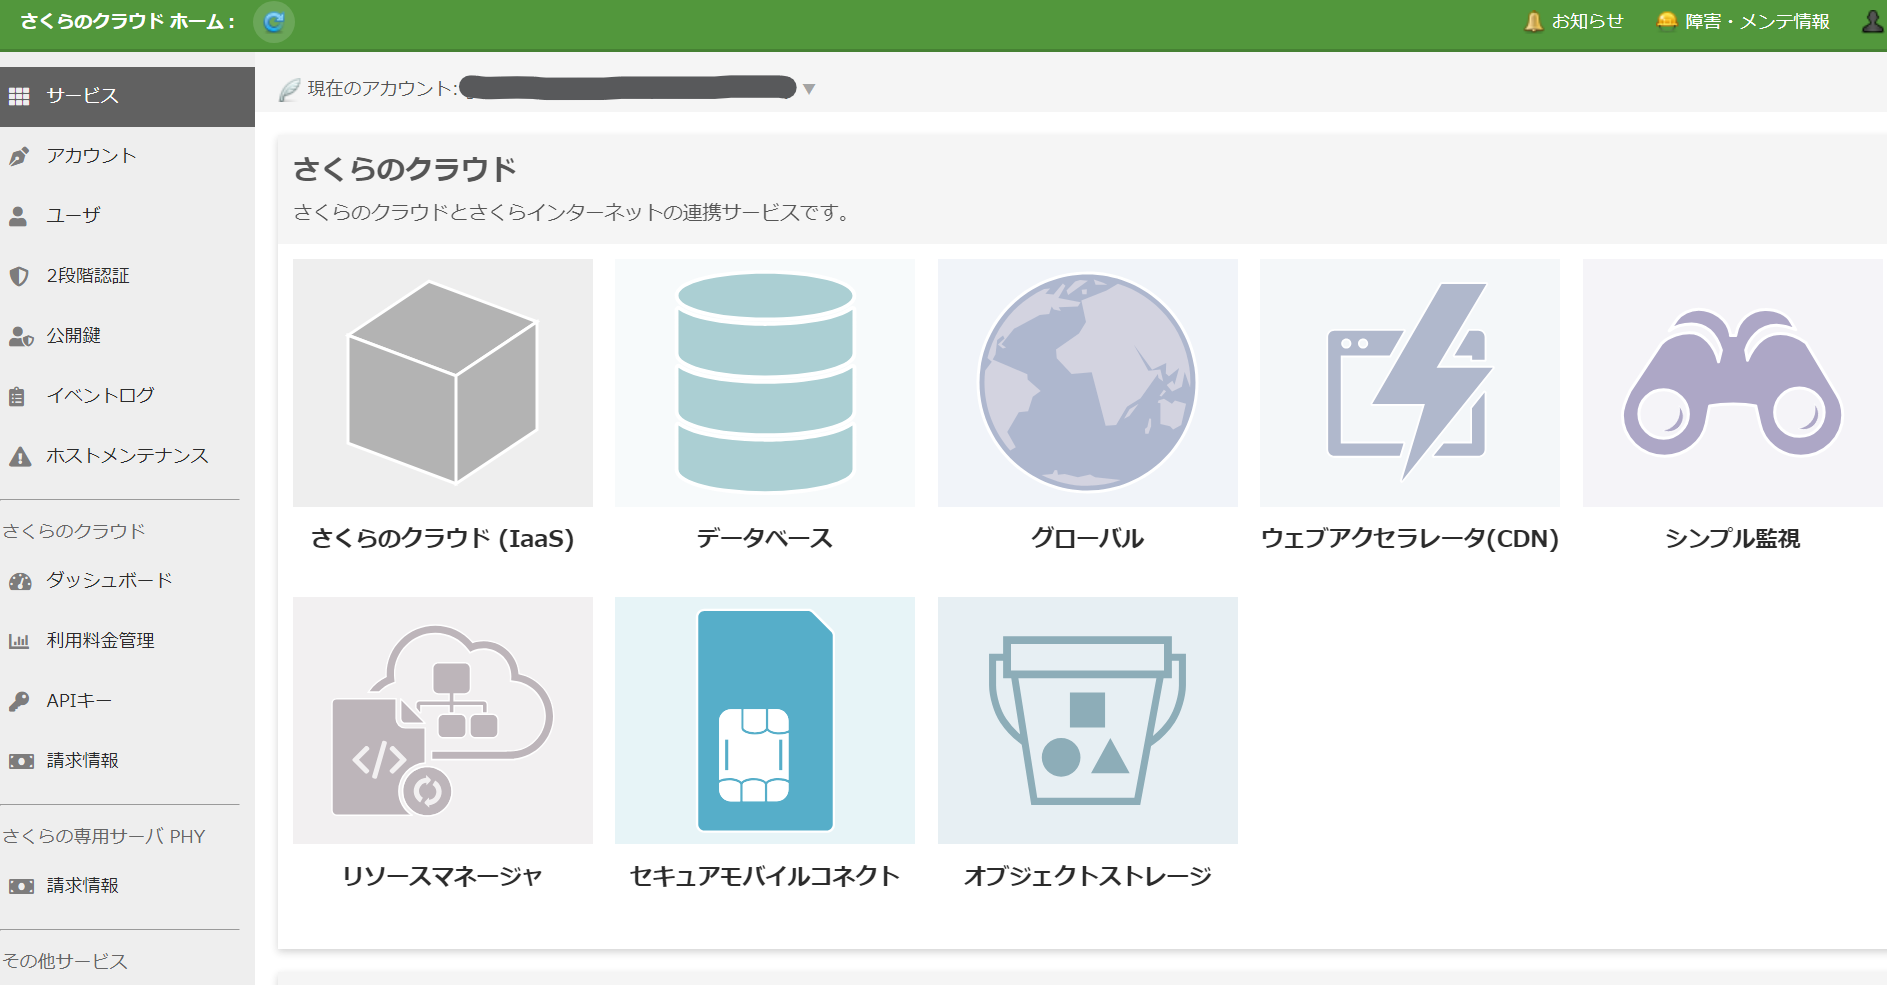Click the シンプル監視 label

click(1733, 539)
